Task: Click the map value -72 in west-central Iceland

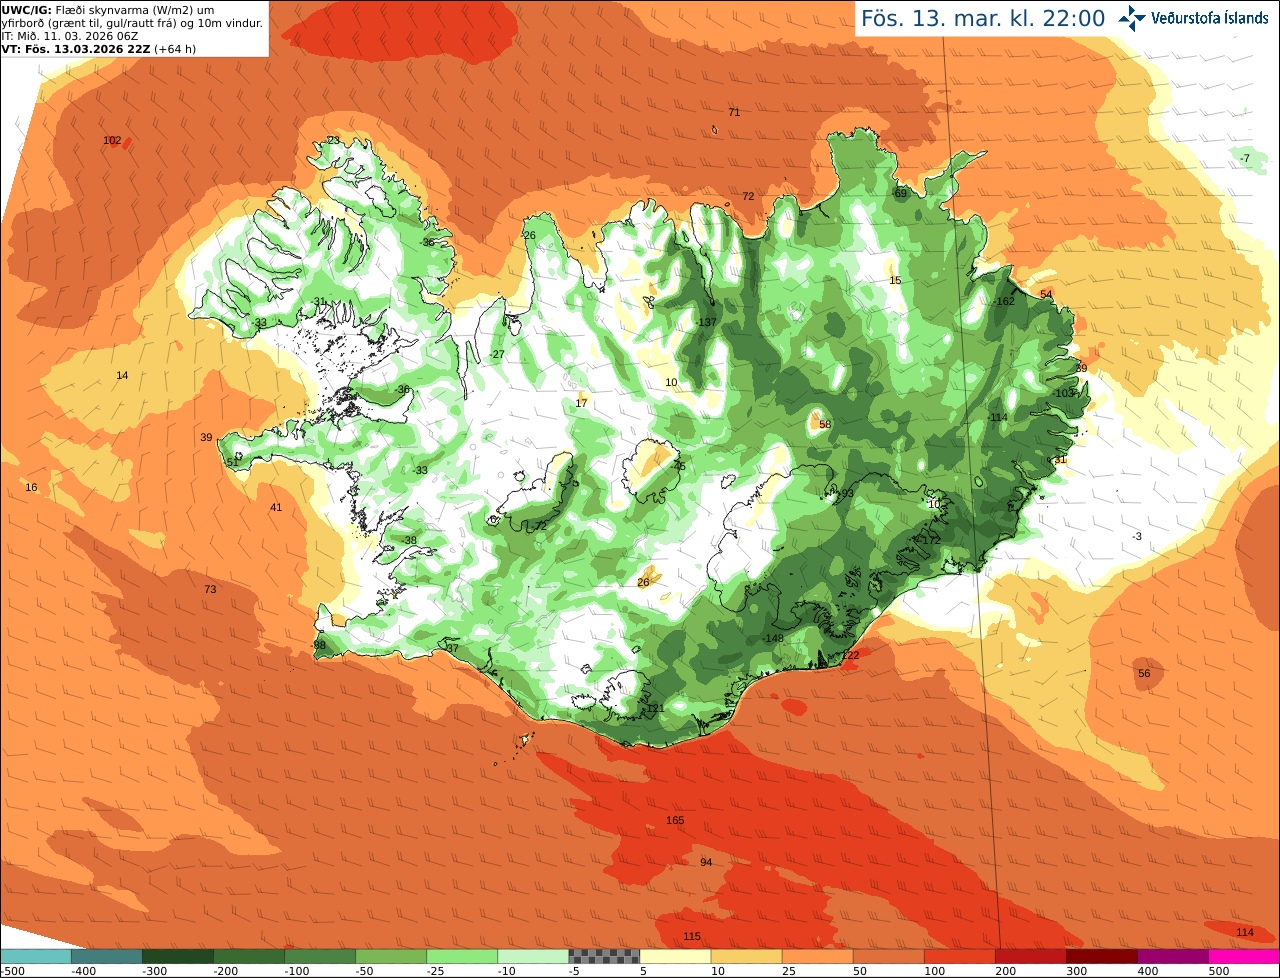Action: 539,527
